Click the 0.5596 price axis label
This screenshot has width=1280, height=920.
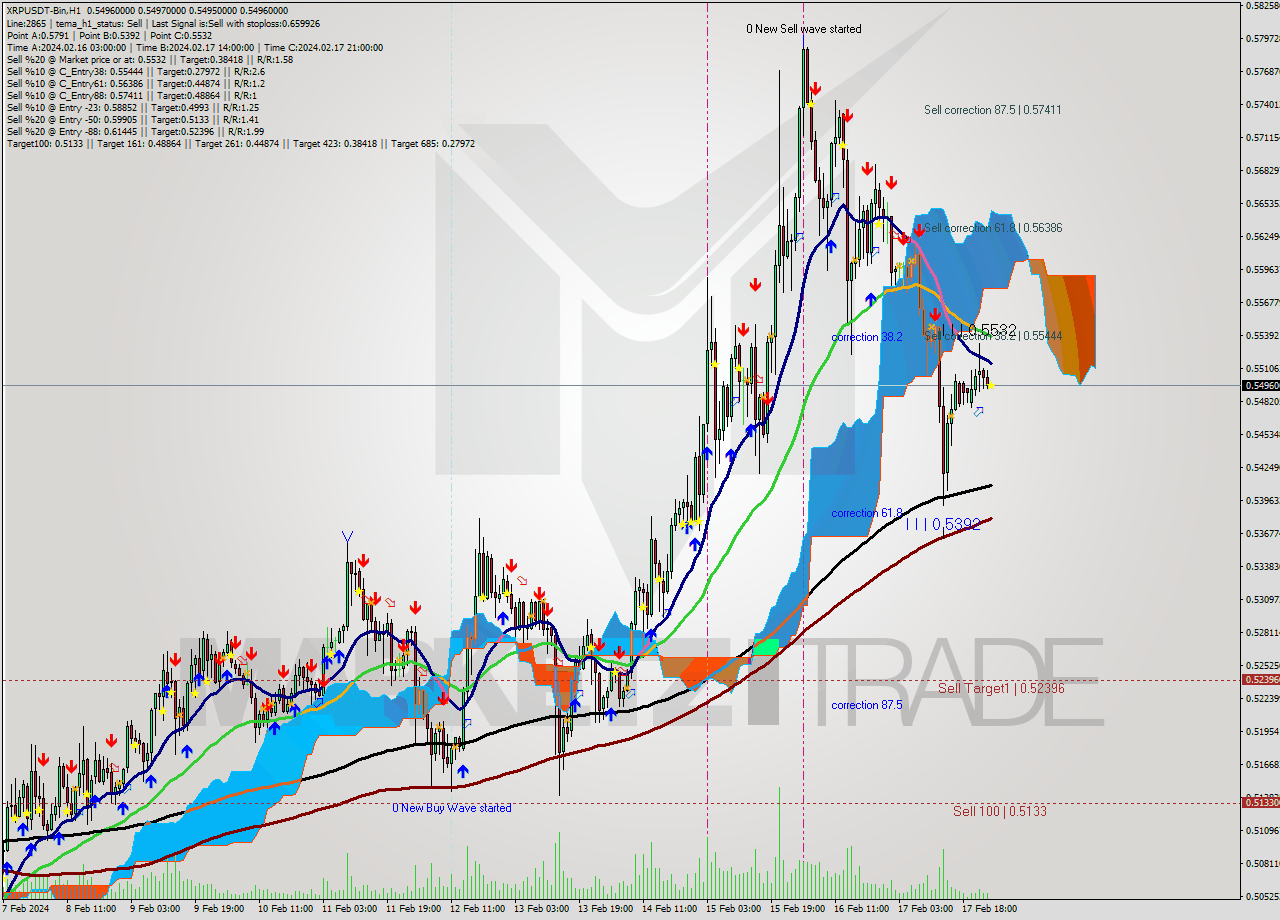(x=1261, y=269)
